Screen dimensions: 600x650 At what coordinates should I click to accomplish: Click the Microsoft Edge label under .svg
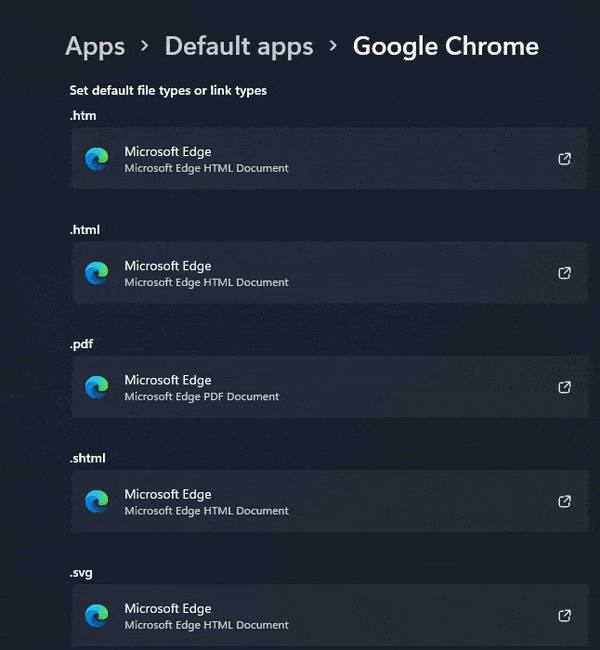click(167, 608)
